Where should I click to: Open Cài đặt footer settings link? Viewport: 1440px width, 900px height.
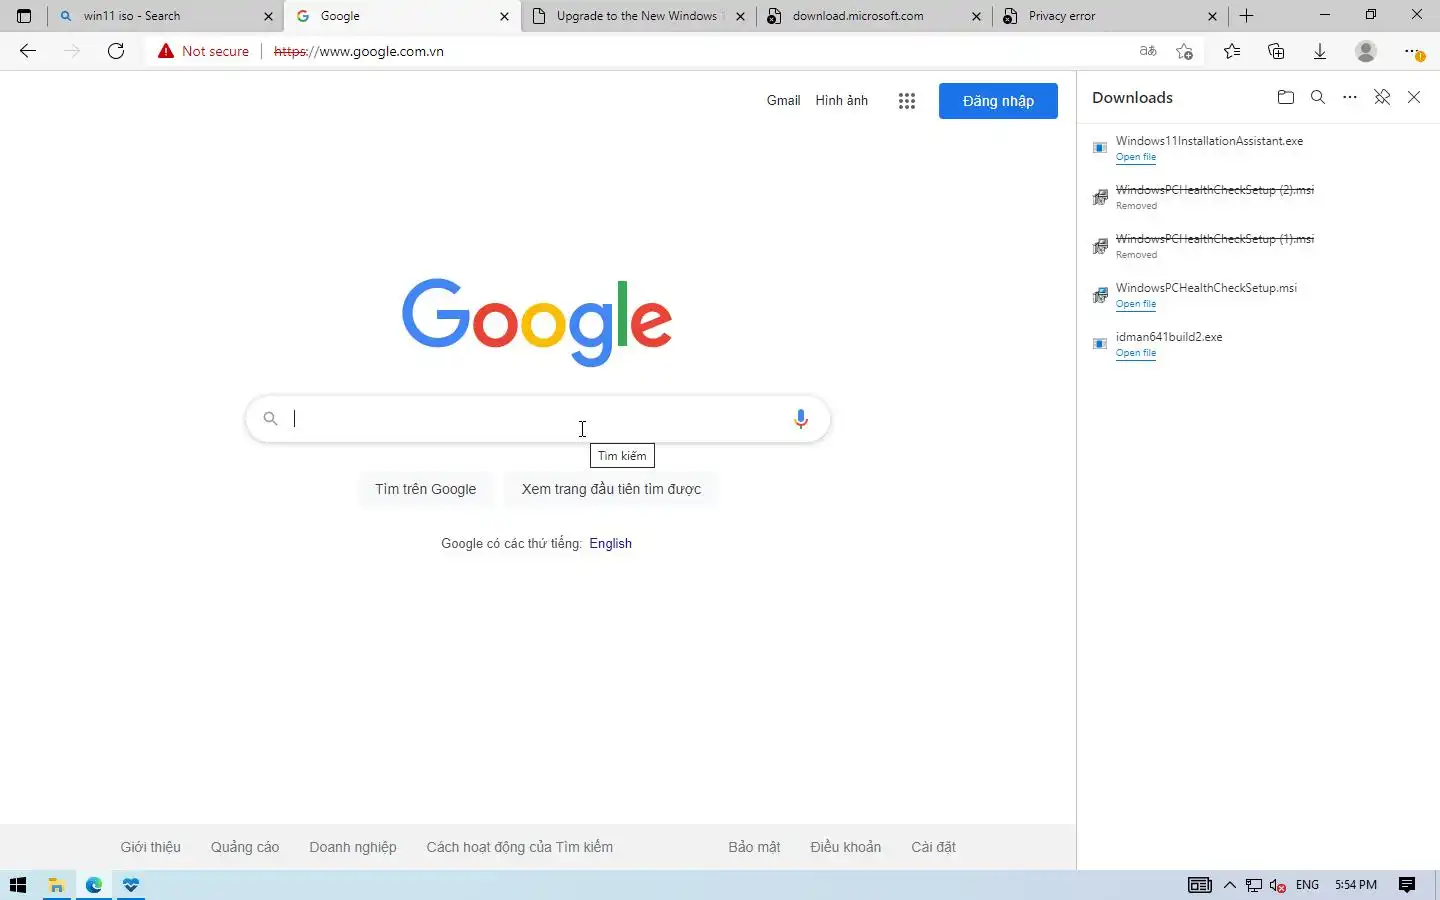tap(934, 847)
